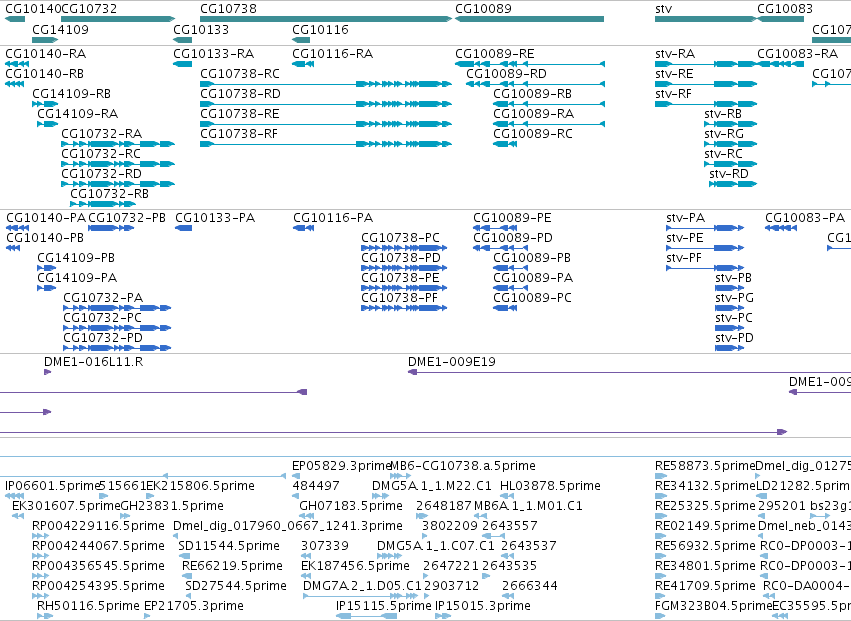This screenshot has height=621, width=851.
Task: Select transcript CG10738-RF
Action: click(x=239, y=134)
